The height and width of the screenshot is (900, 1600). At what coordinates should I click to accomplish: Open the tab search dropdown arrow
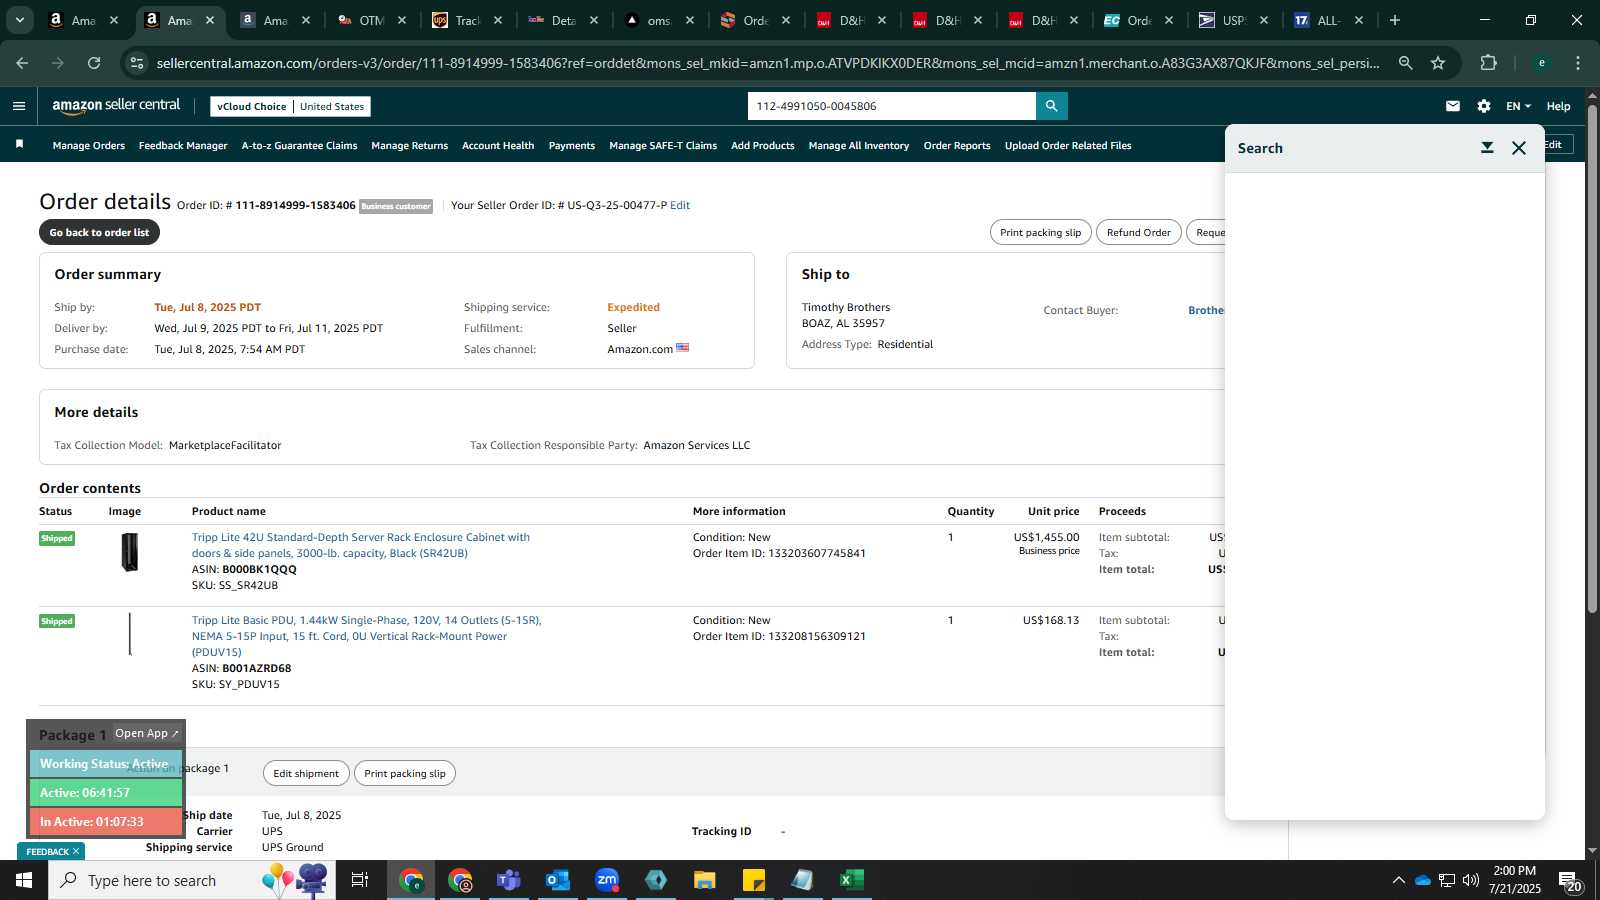[x=19, y=20]
